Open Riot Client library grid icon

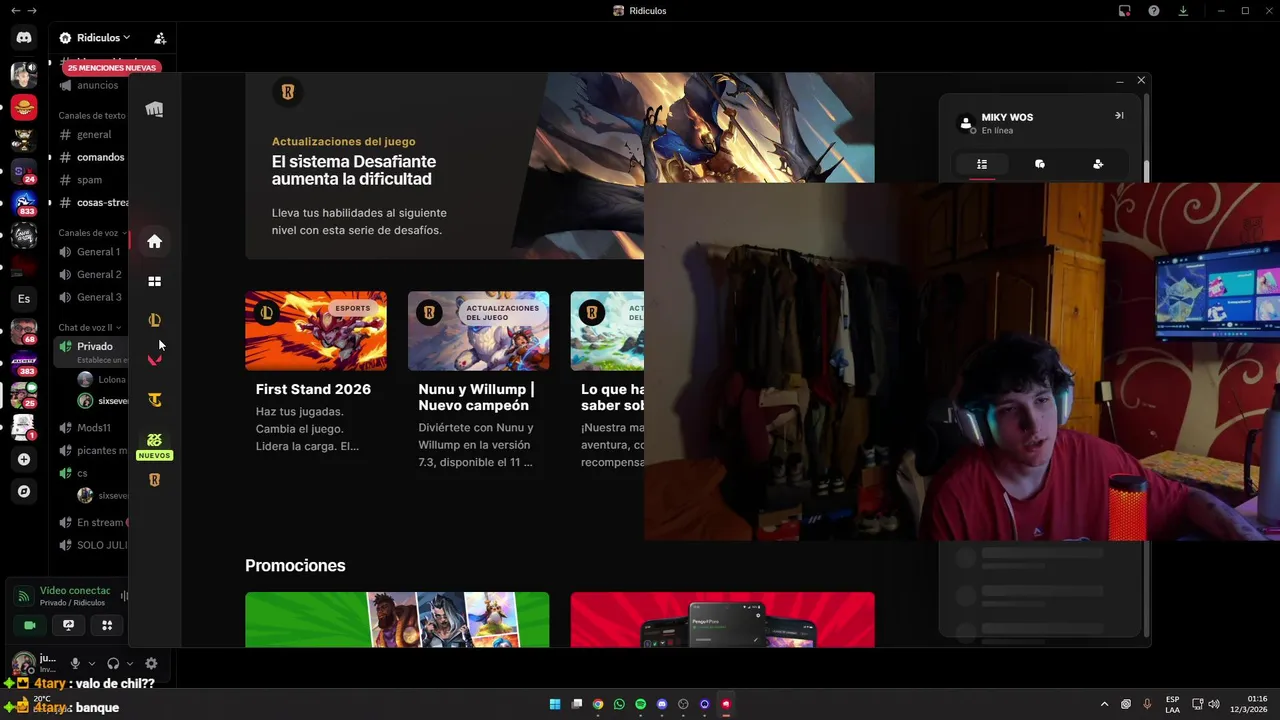154,281
